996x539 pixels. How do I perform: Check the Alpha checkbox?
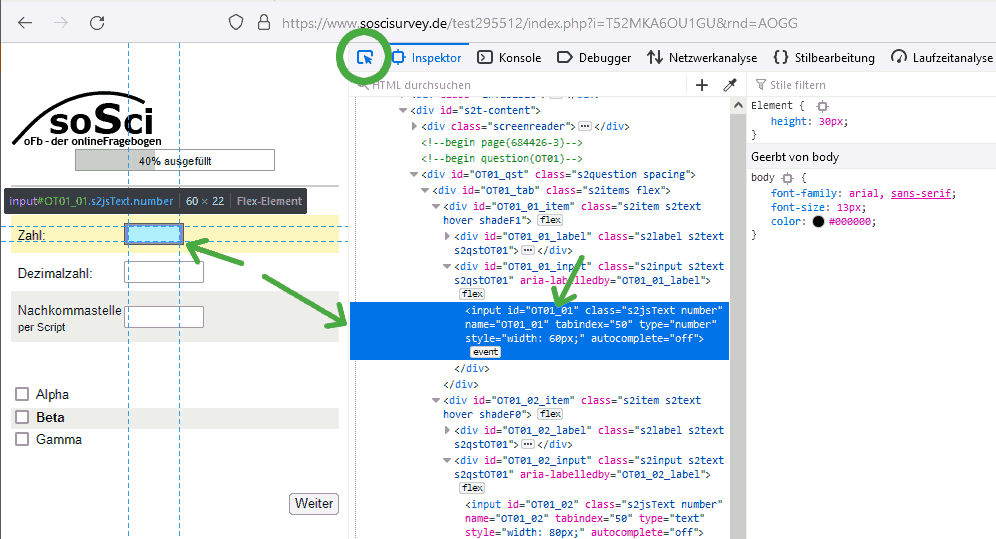tap(22, 394)
